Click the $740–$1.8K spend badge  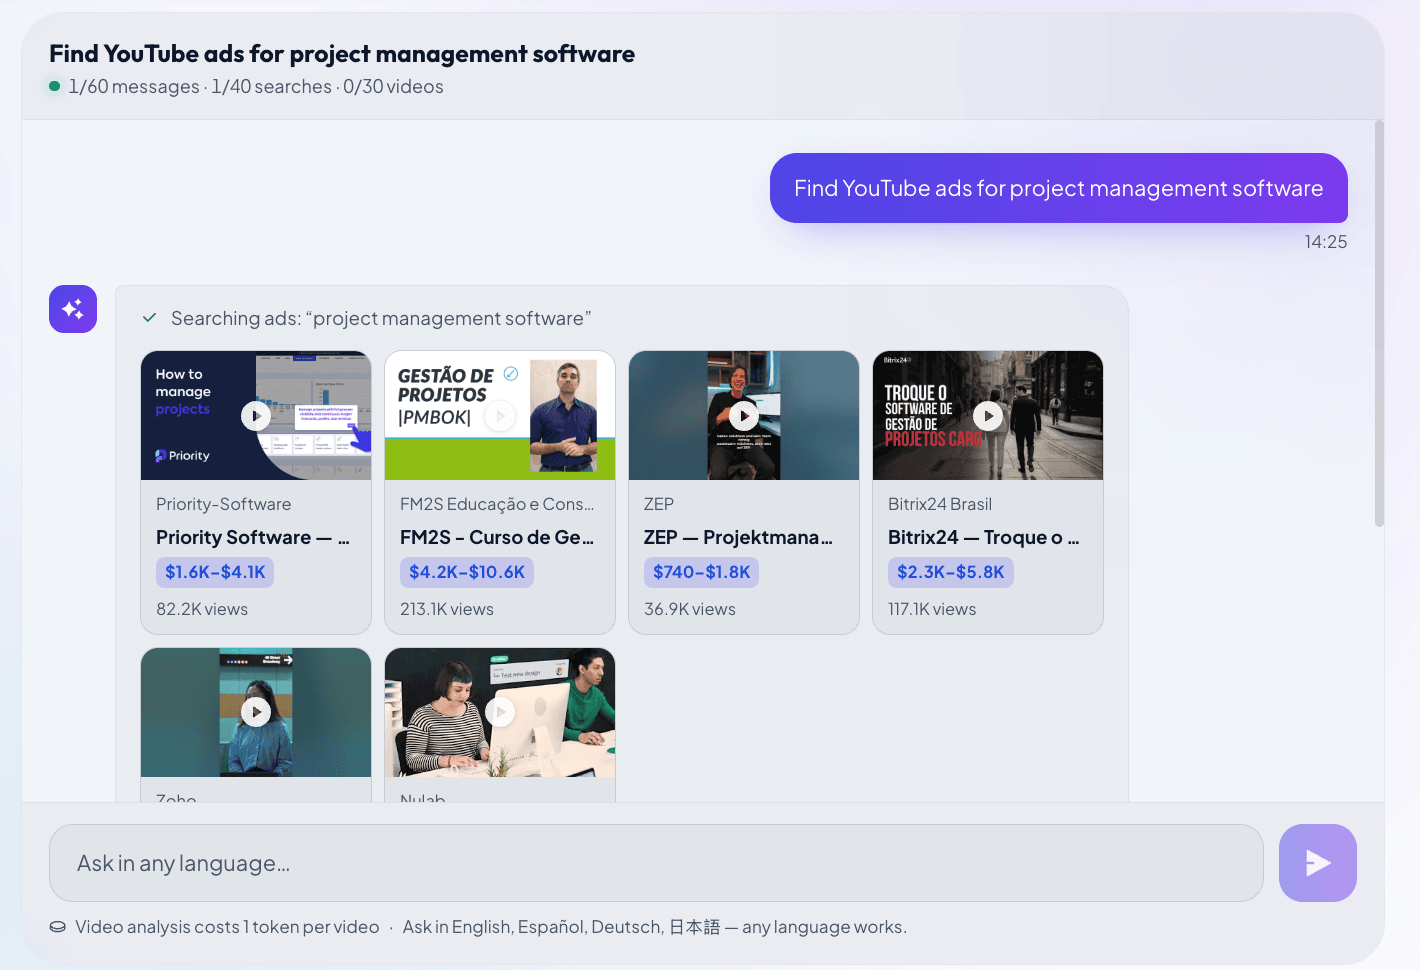pyautogui.click(x=701, y=572)
